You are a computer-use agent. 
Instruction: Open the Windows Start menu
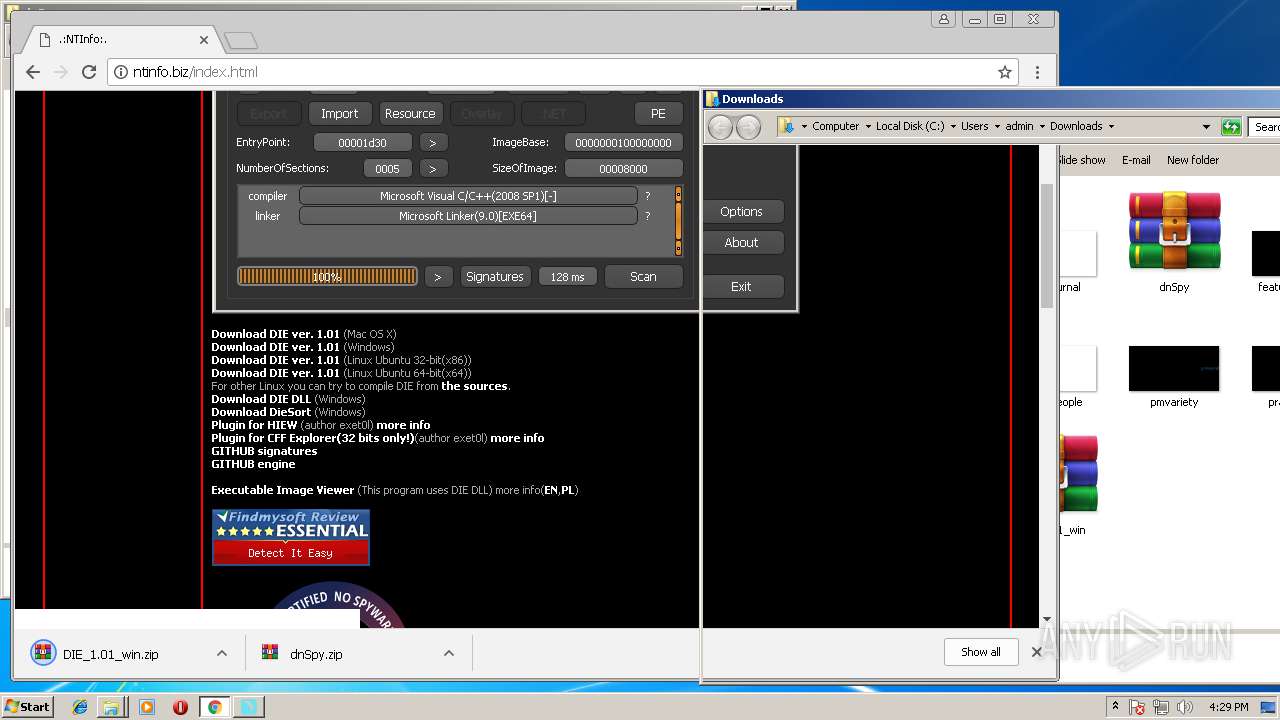[x=27, y=706]
